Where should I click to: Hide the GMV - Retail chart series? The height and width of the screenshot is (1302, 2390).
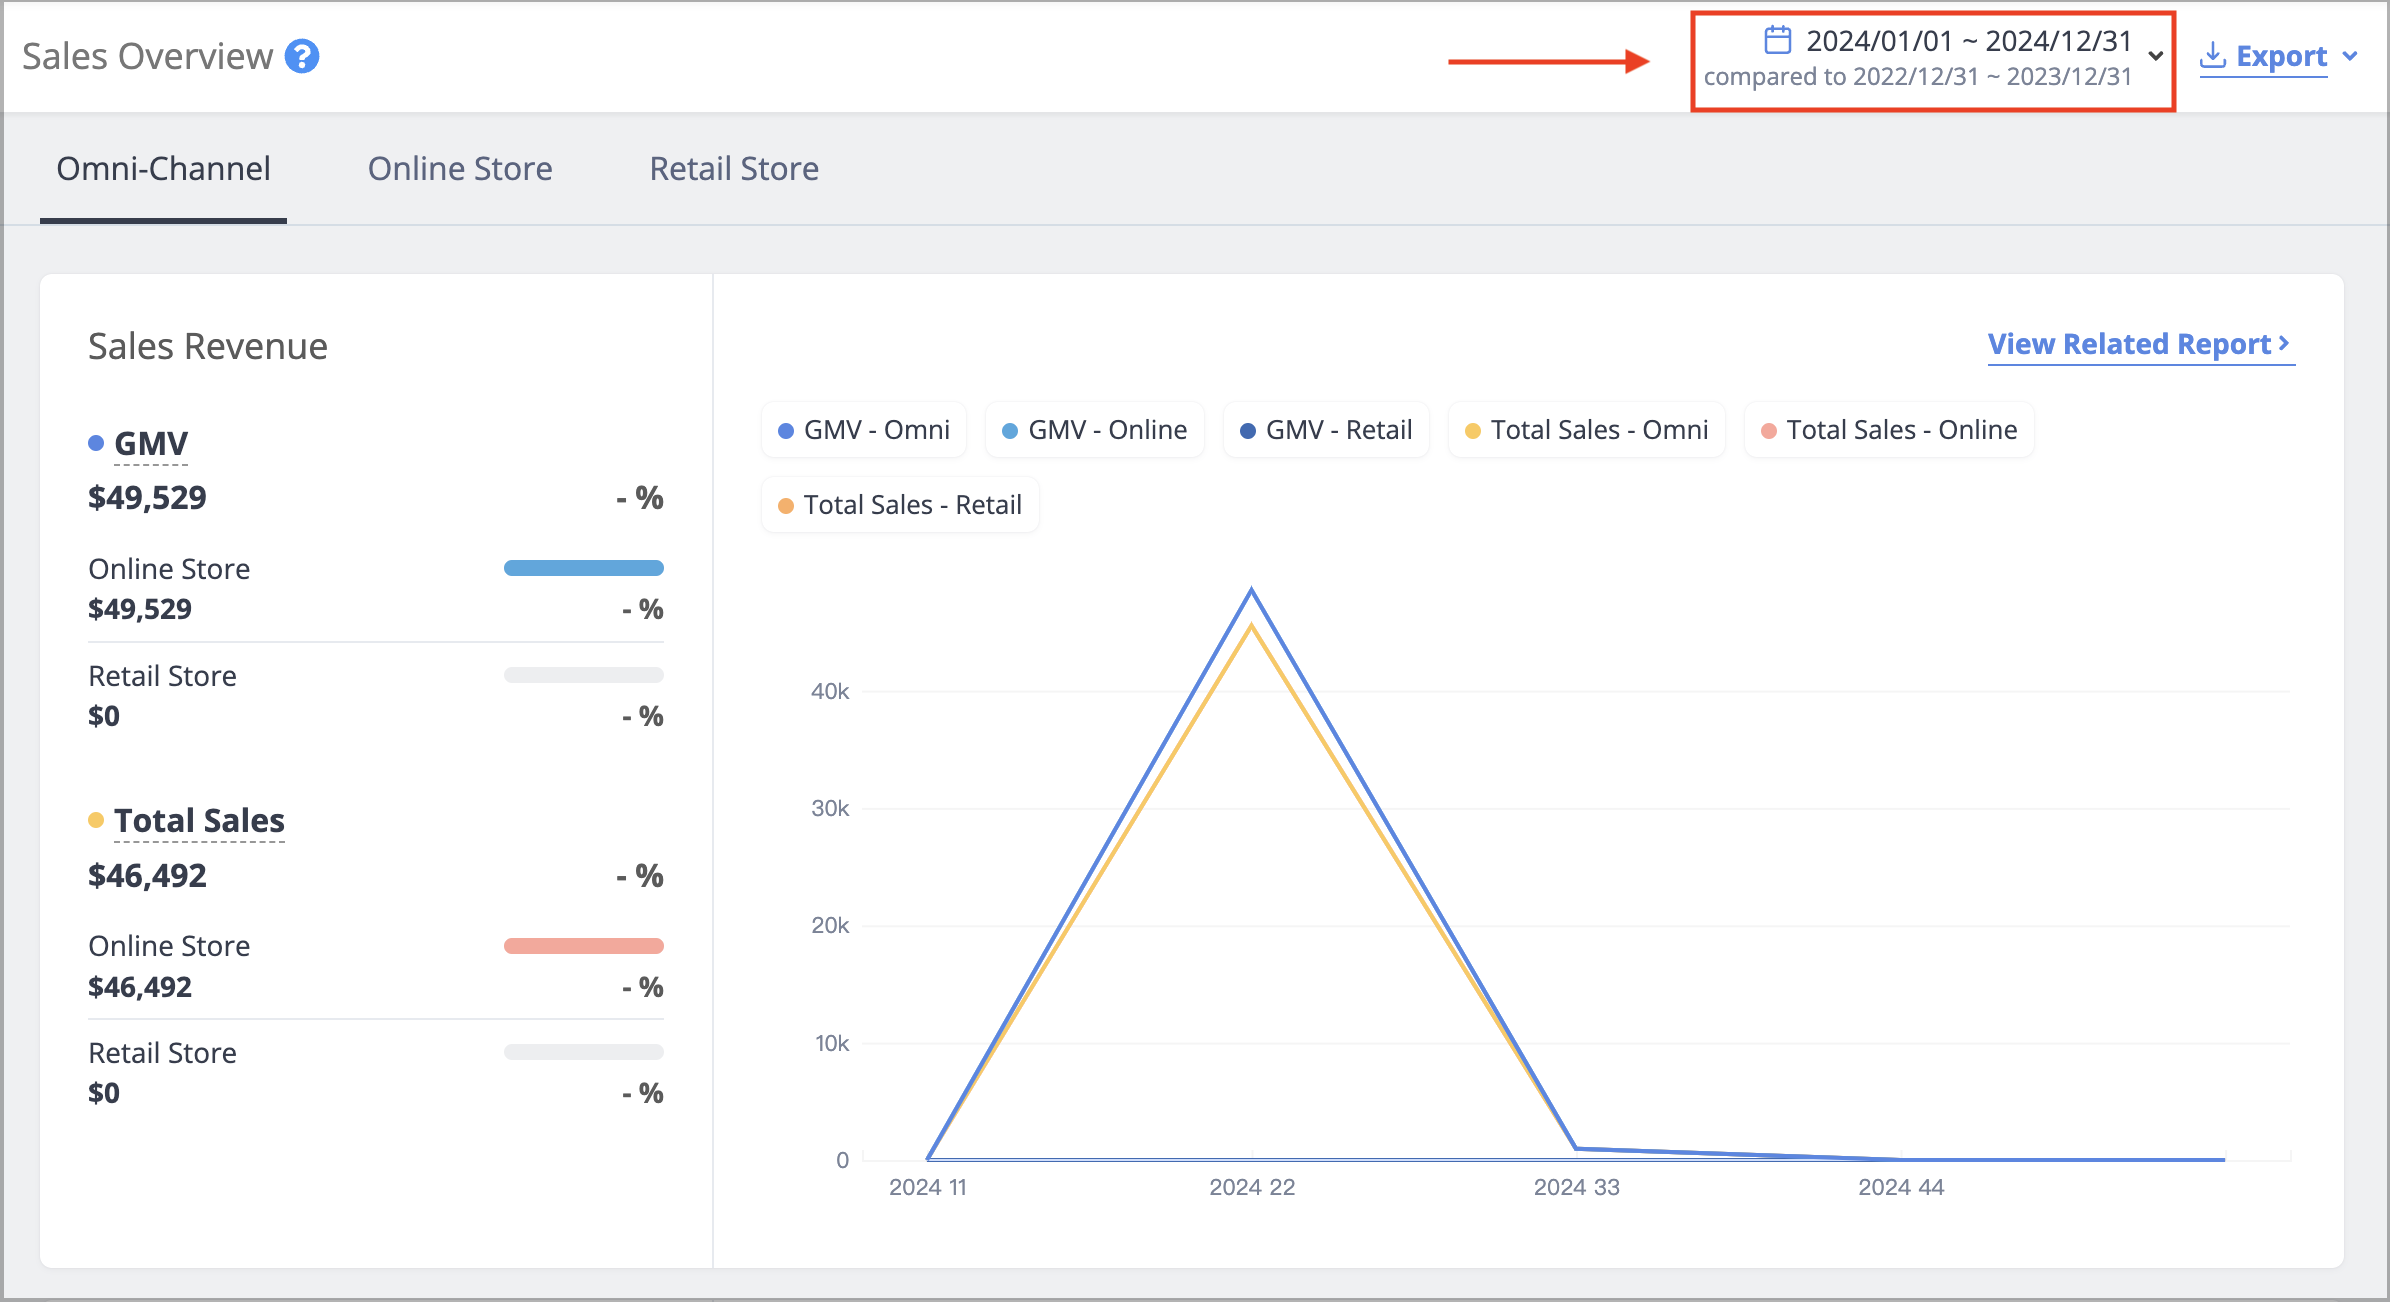point(1326,430)
